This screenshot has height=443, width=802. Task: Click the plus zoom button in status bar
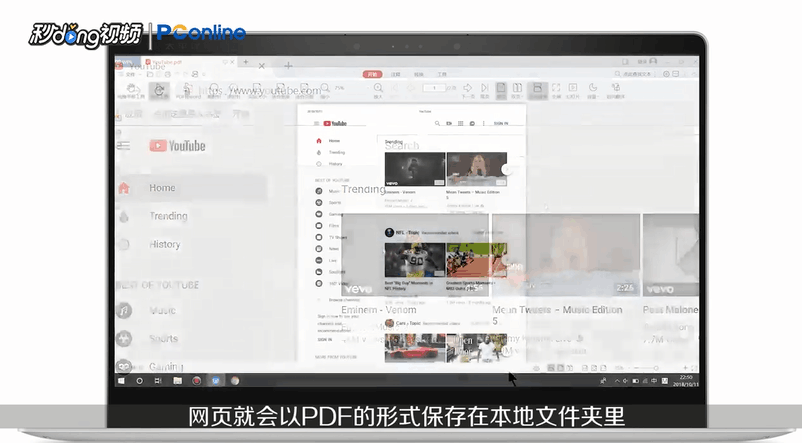pyautogui.click(x=685, y=368)
